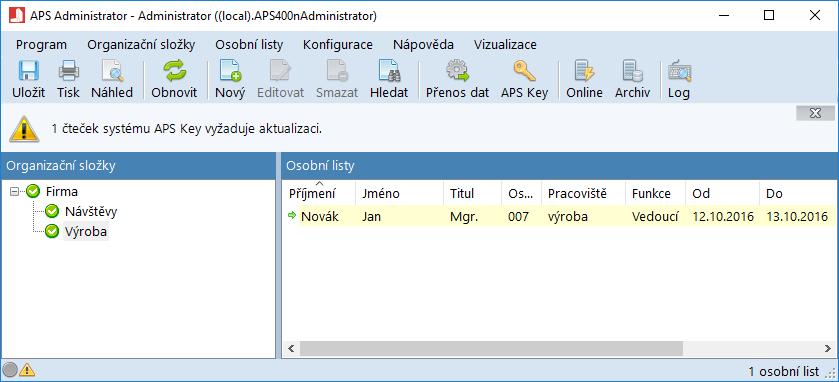The image size is (839, 382).
Task: Sort by the Do column header
Action: click(797, 193)
